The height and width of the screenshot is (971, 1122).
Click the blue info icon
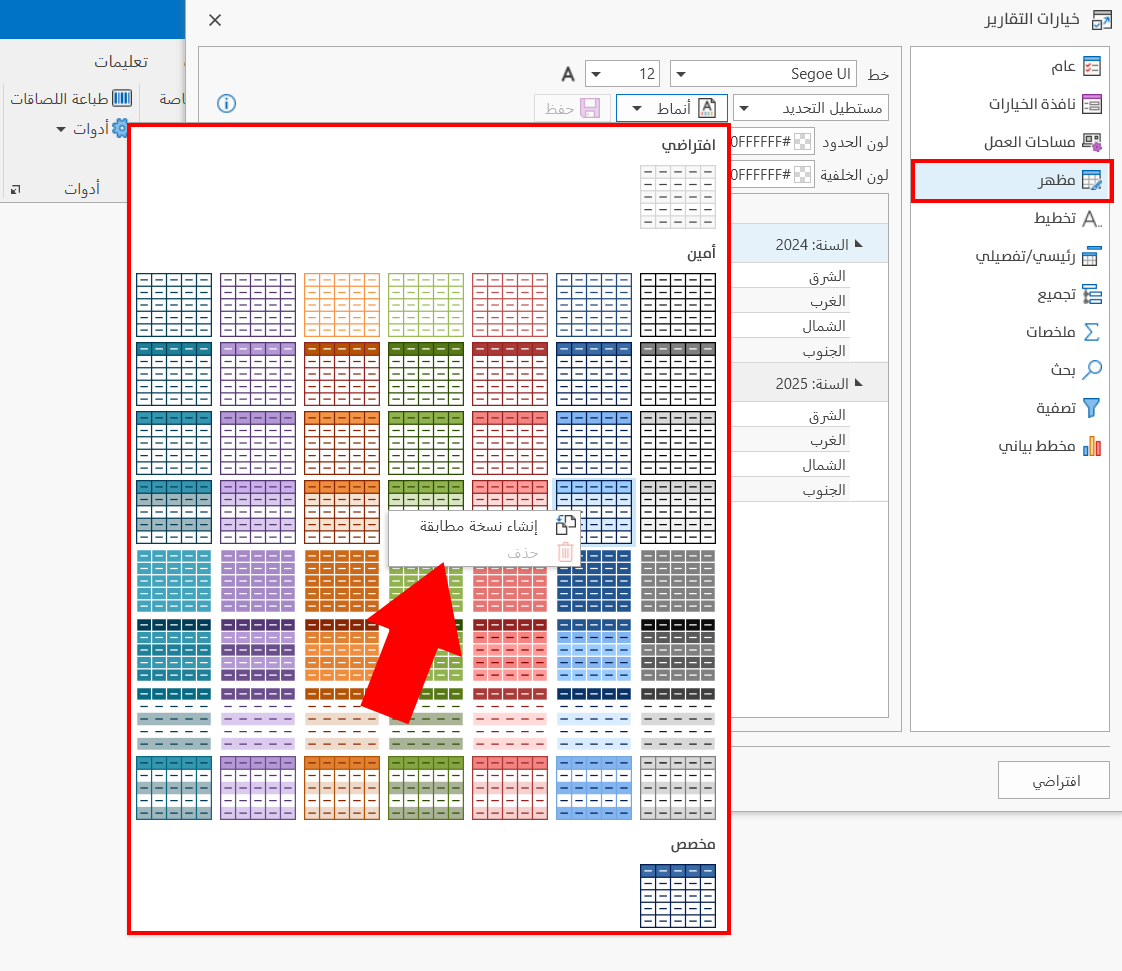click(226, 103)
